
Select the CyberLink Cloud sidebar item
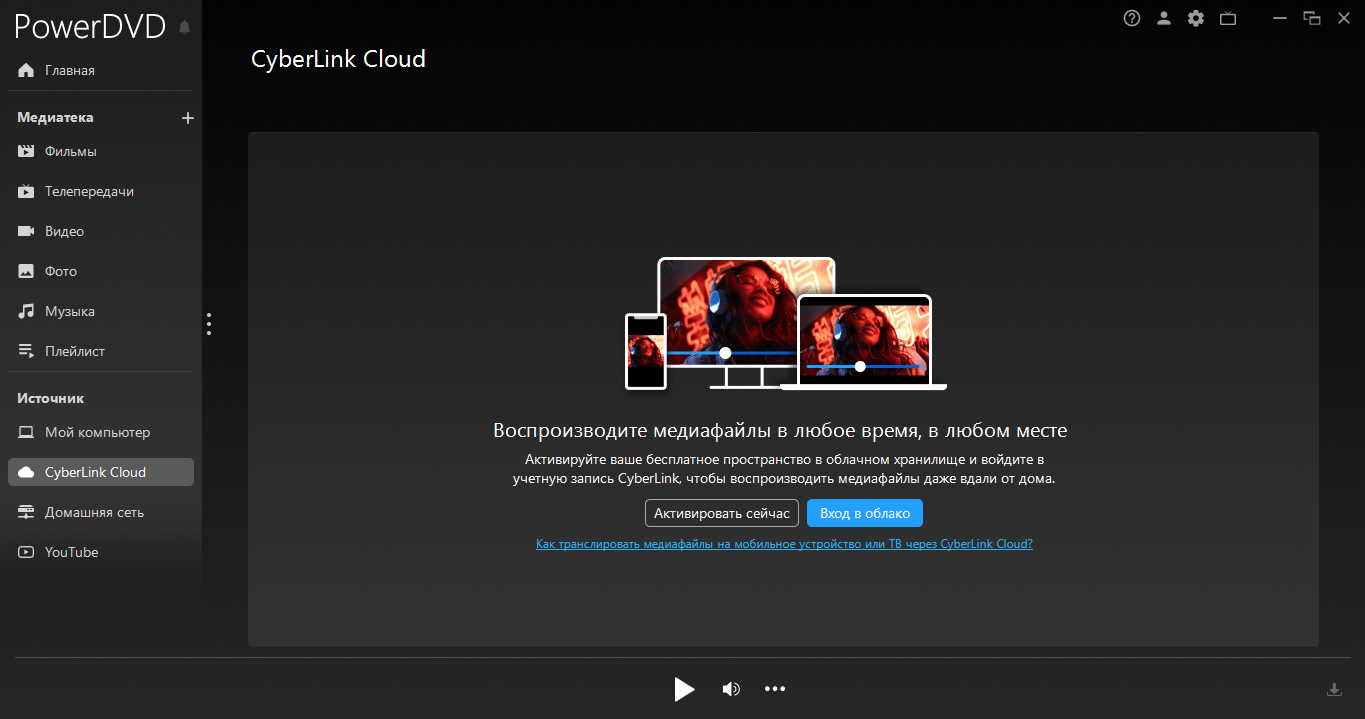pyautogui.click(x=100, y=472)
